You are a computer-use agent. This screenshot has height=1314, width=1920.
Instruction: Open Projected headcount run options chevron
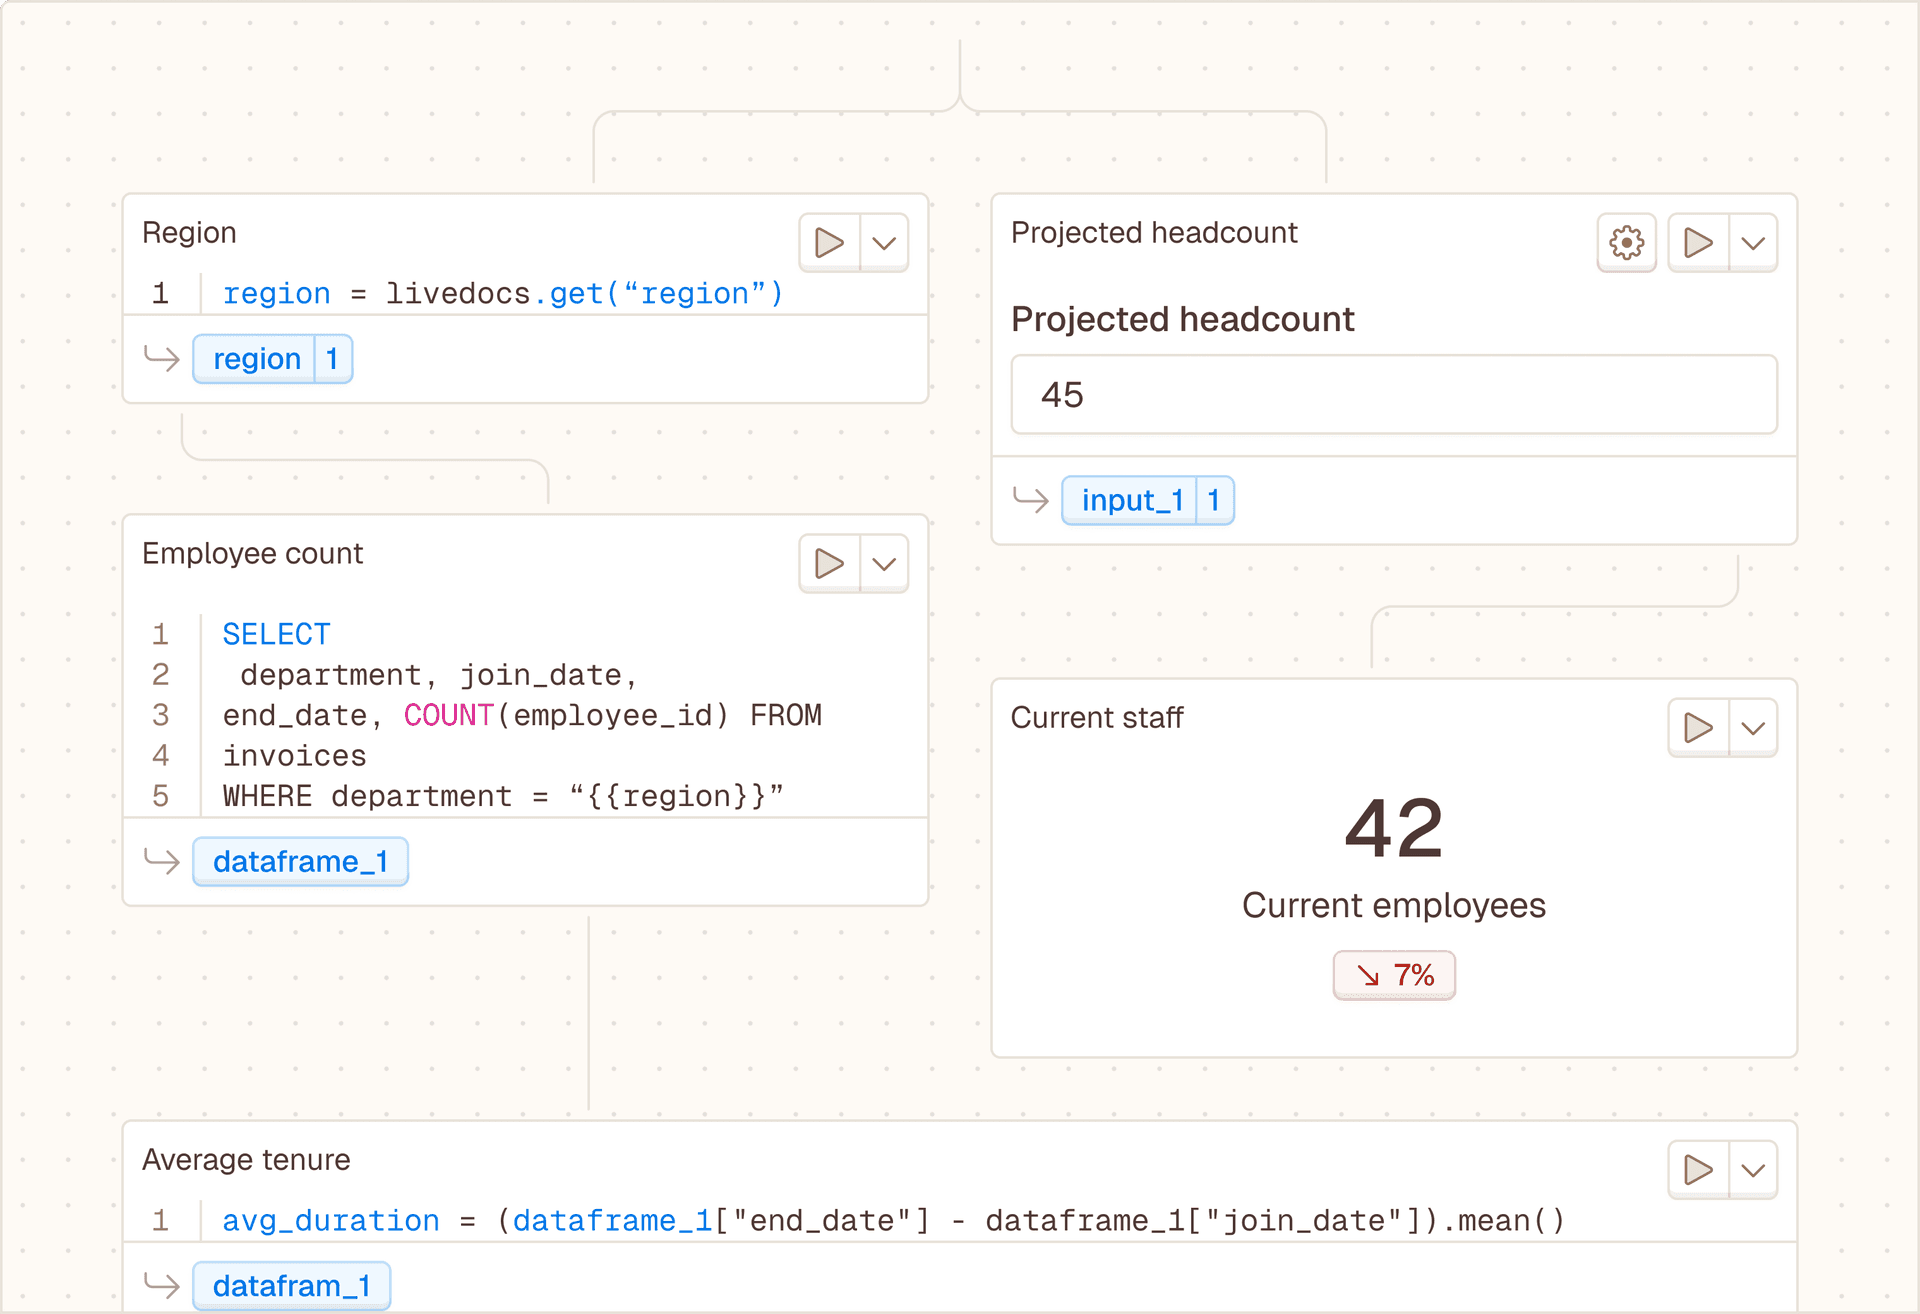(1753, 243)
